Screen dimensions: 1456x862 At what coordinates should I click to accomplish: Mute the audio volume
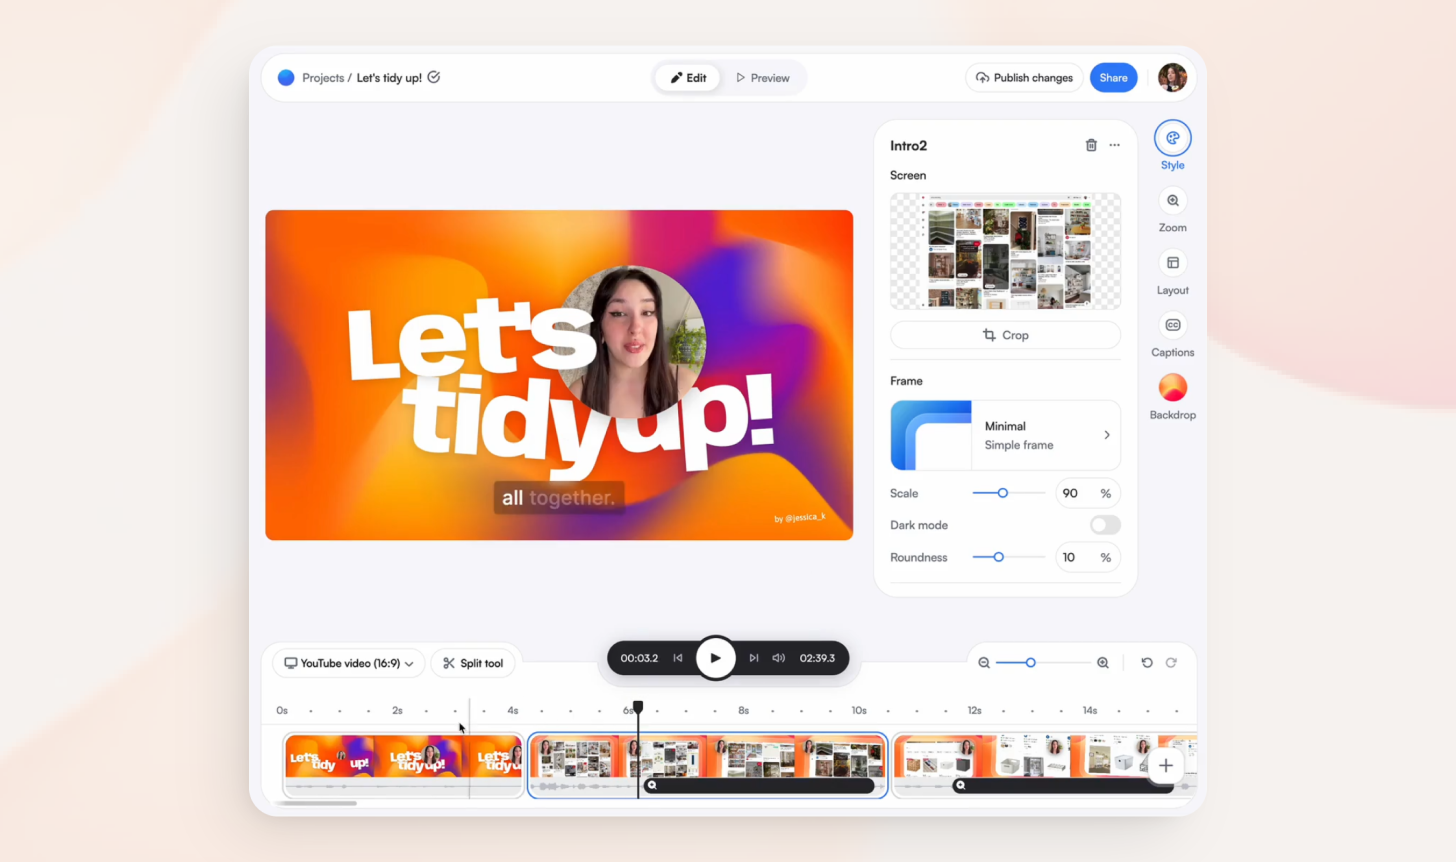click(x=778, y=658)
